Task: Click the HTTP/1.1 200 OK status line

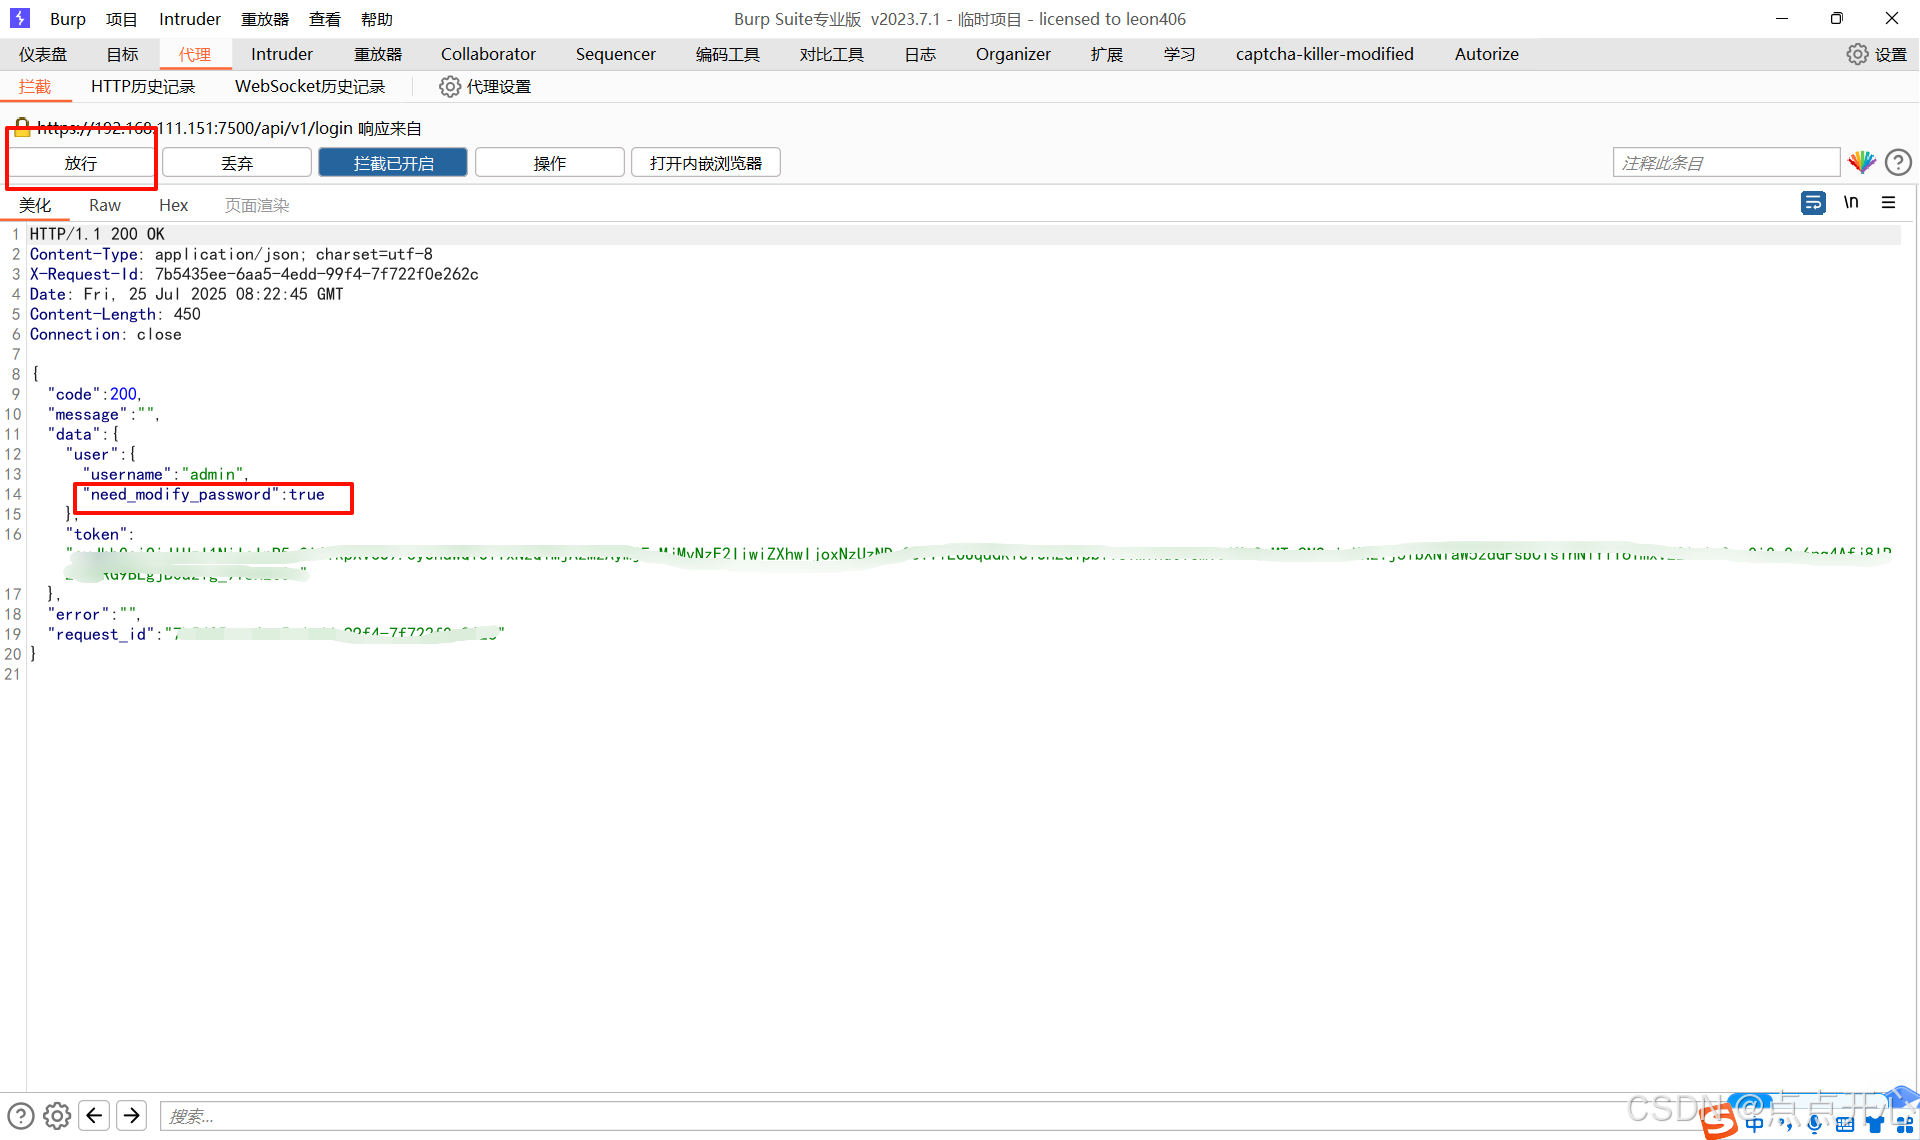Action: coord(97,234)
